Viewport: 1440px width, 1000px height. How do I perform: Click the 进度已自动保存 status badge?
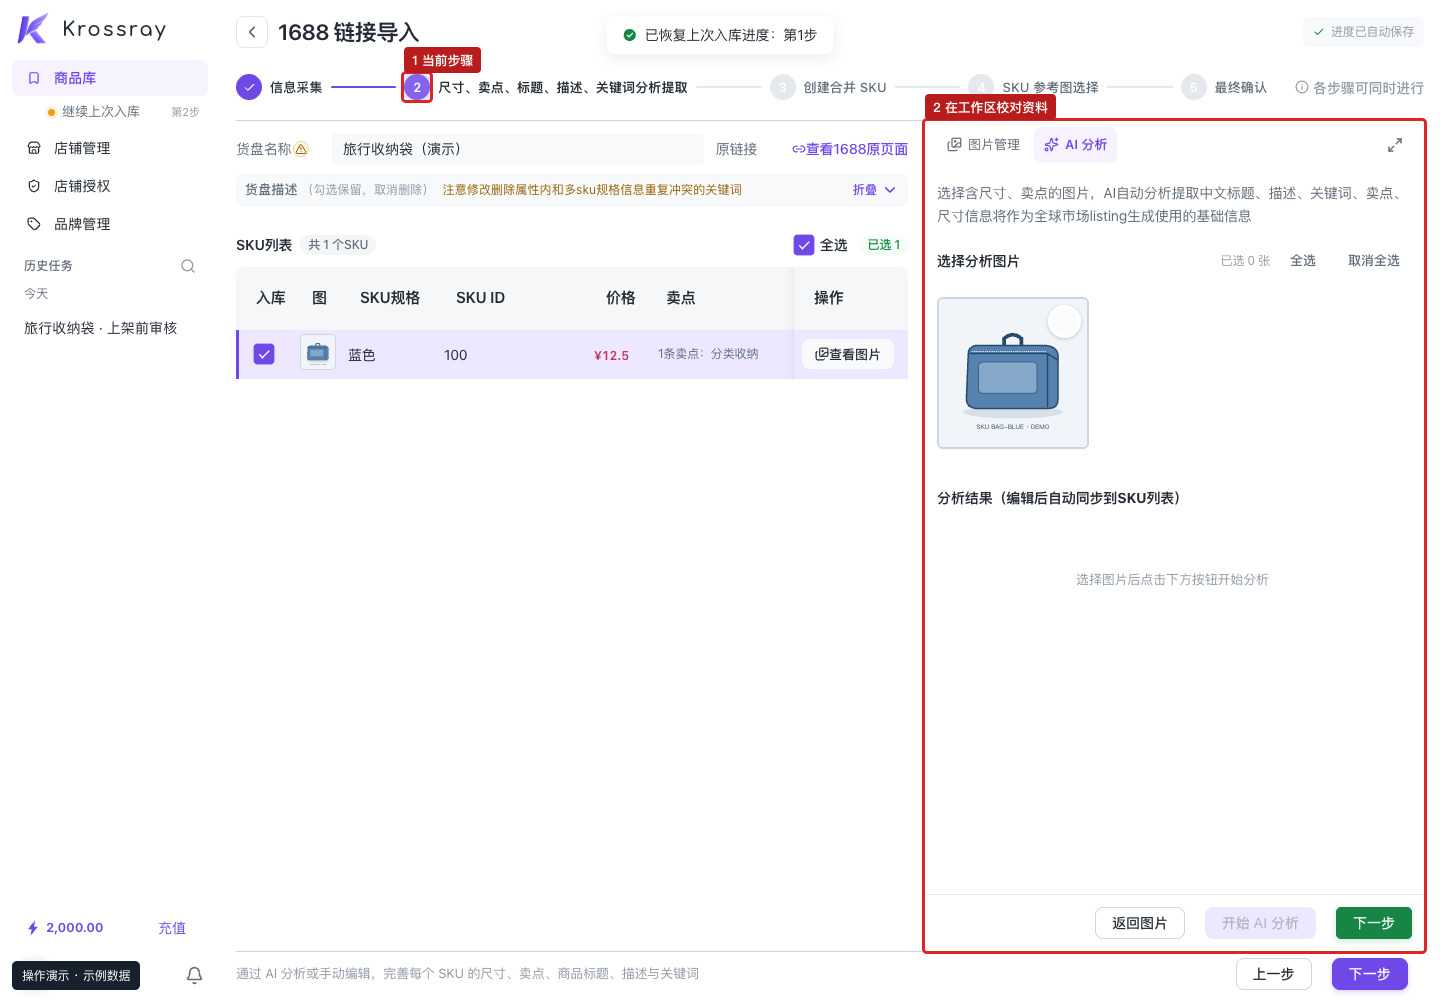tap(1363, 32)
